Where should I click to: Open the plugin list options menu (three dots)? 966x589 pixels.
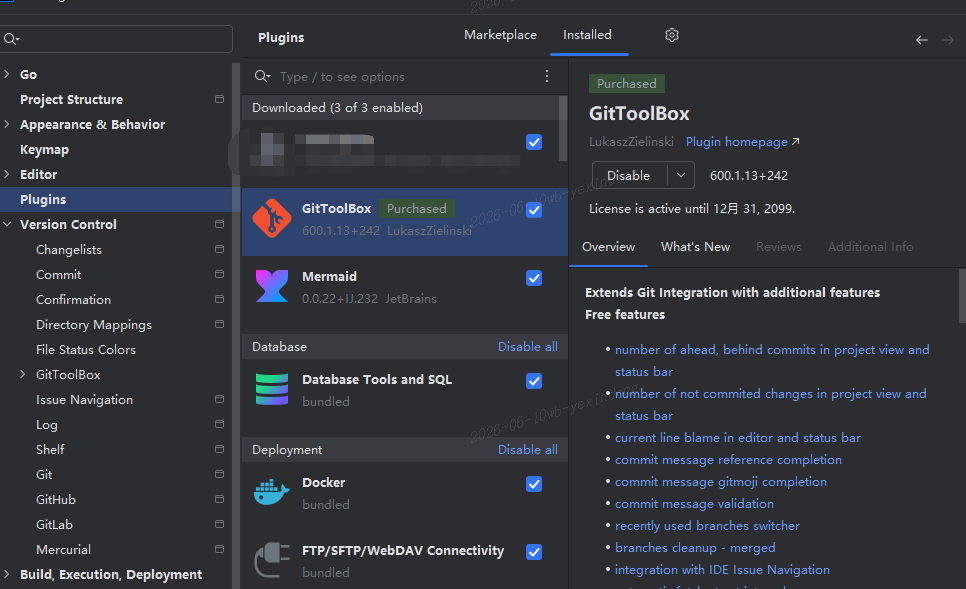coord(546,76)
